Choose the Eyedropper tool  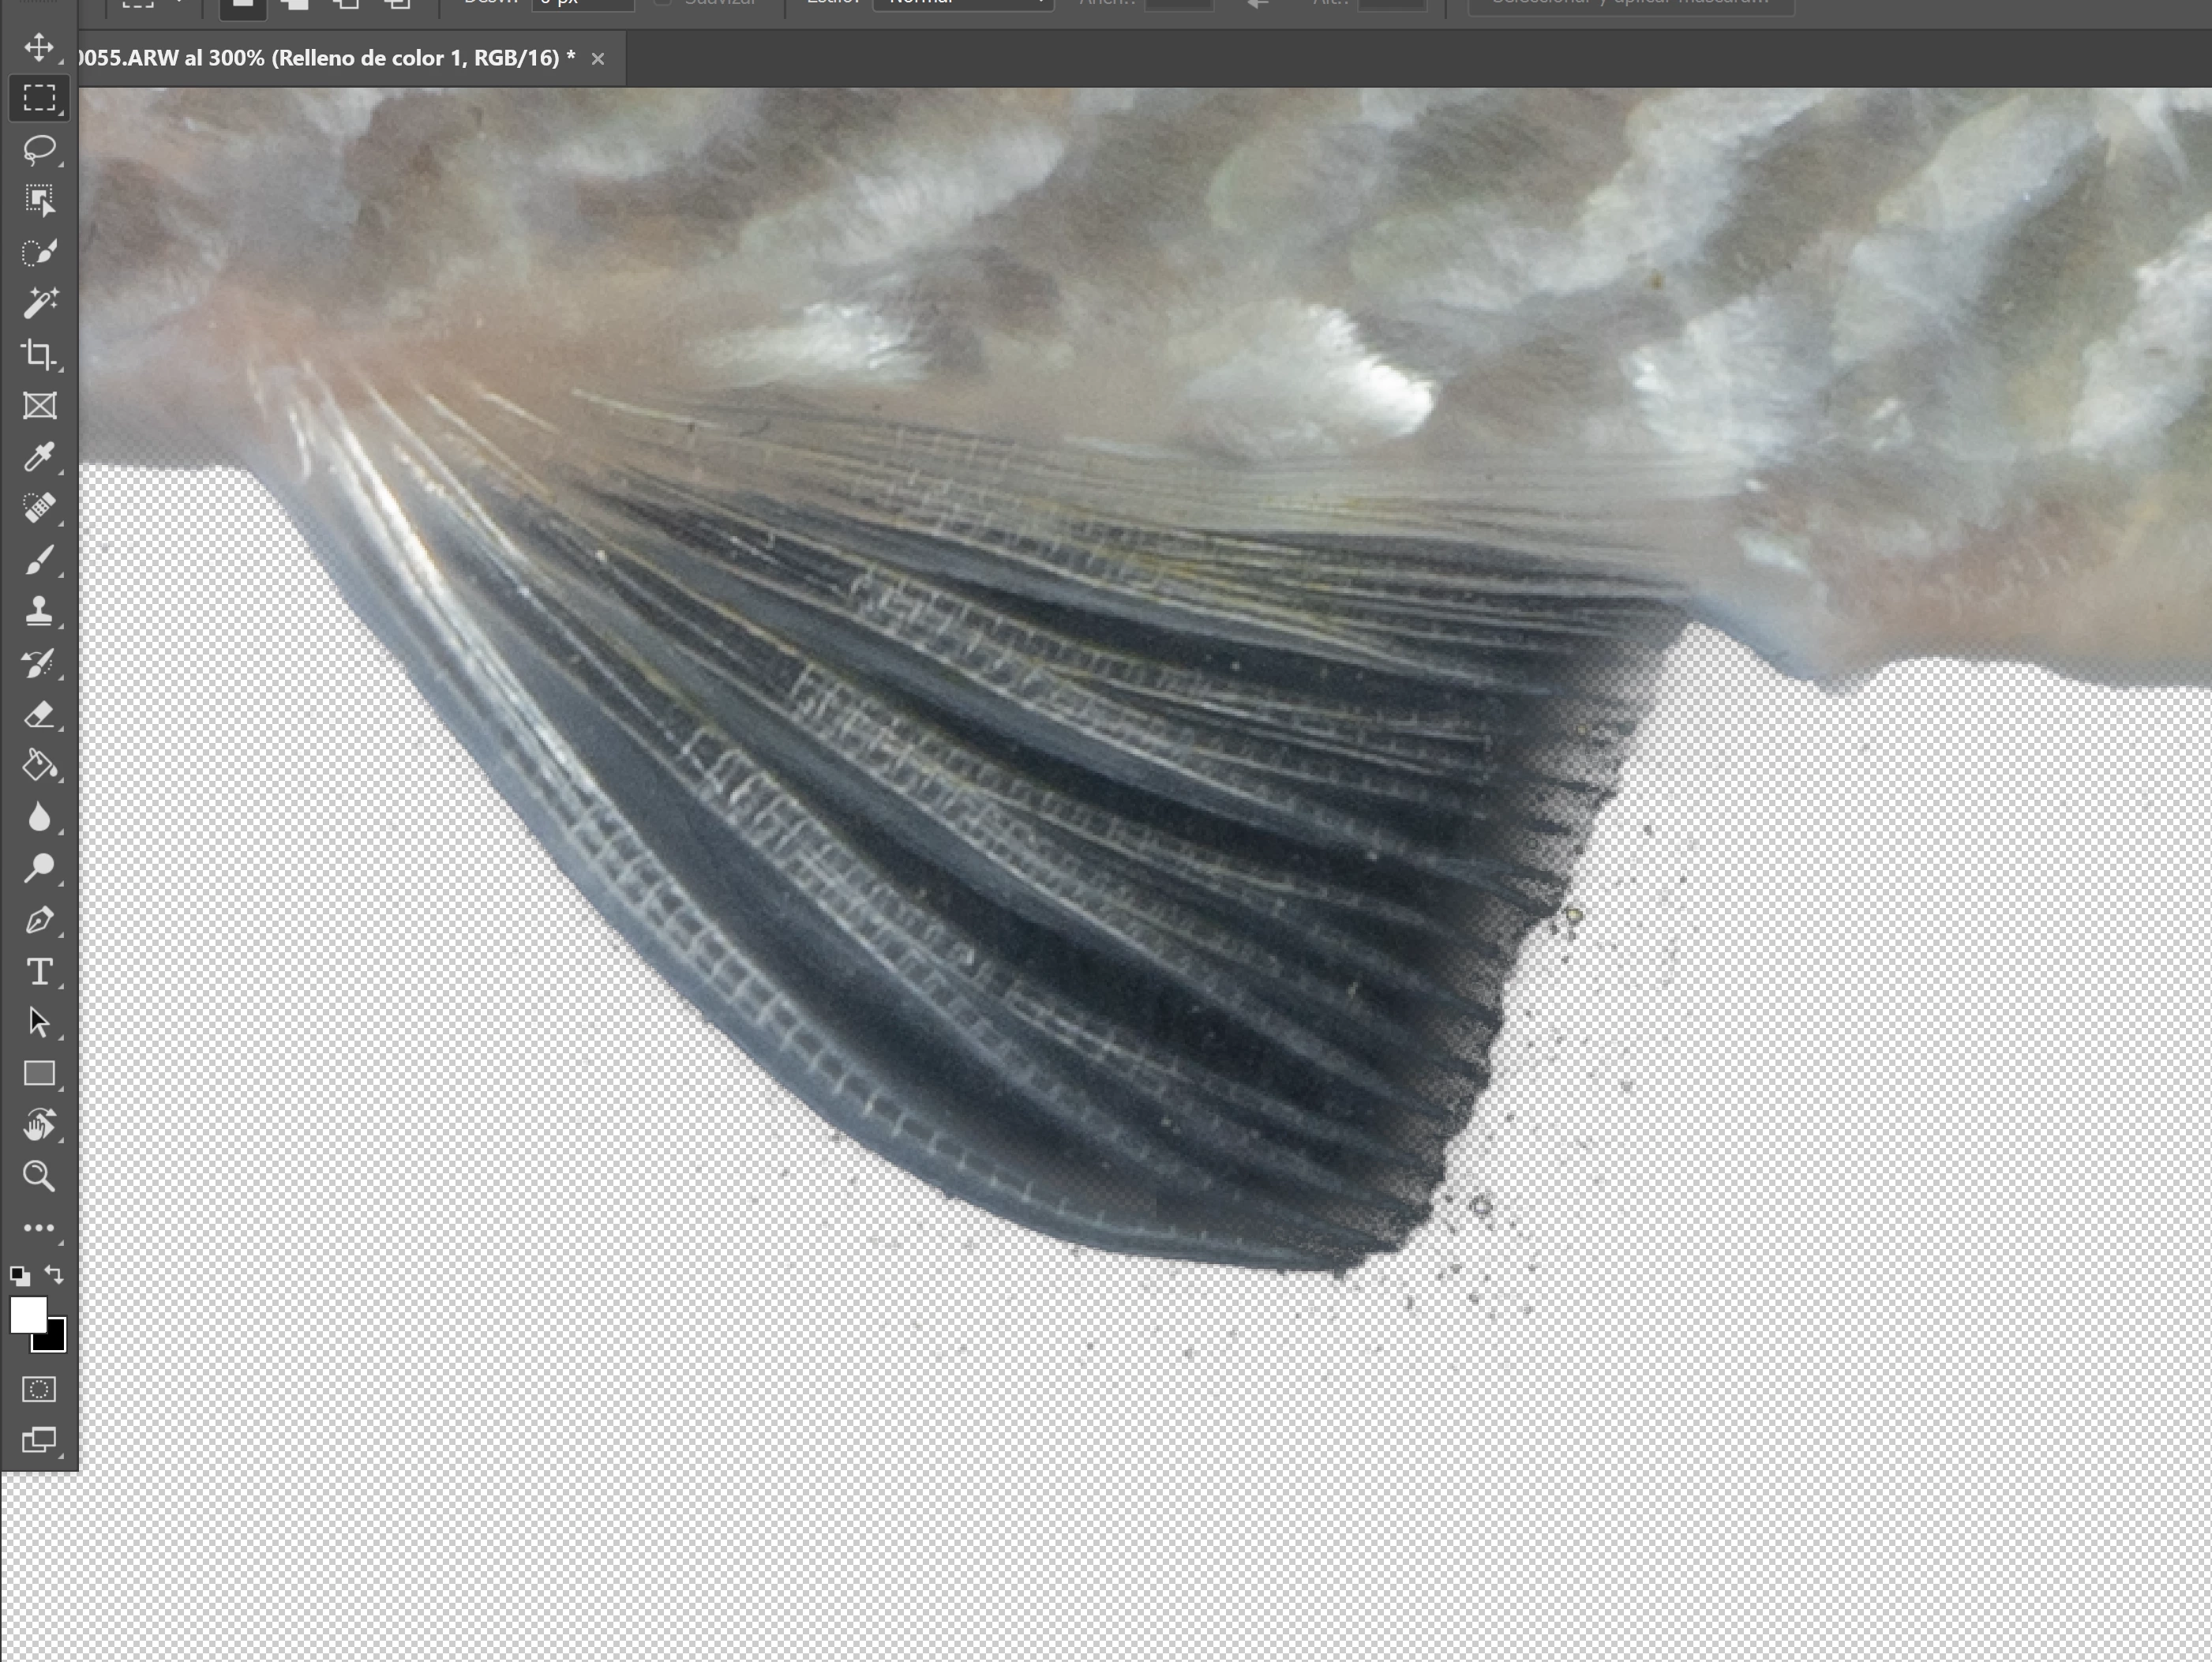pyautogui.click(x=39, y=457)
